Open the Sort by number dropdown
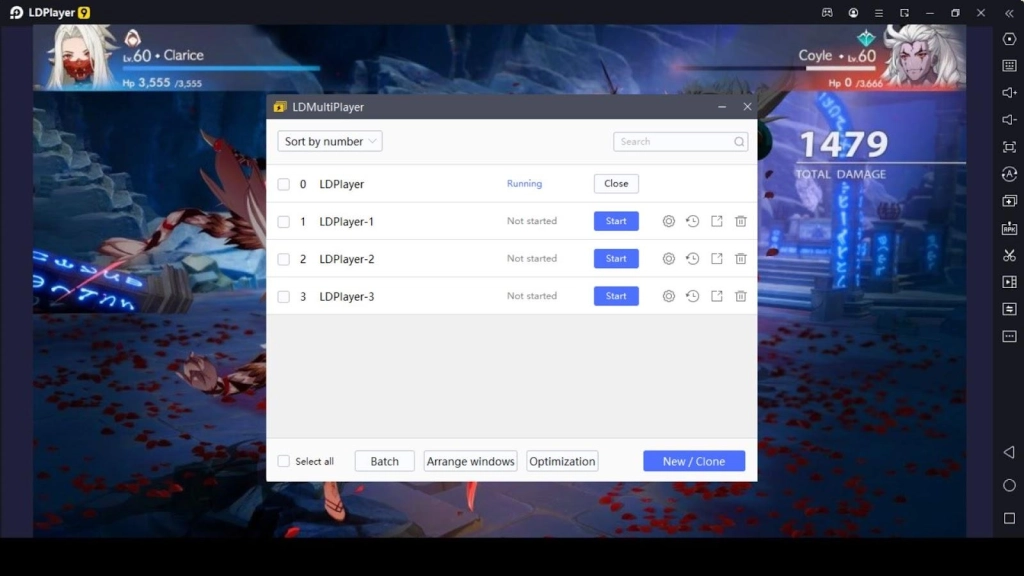The height and width of the screenshot is (576, 1024). pos(330,141)
